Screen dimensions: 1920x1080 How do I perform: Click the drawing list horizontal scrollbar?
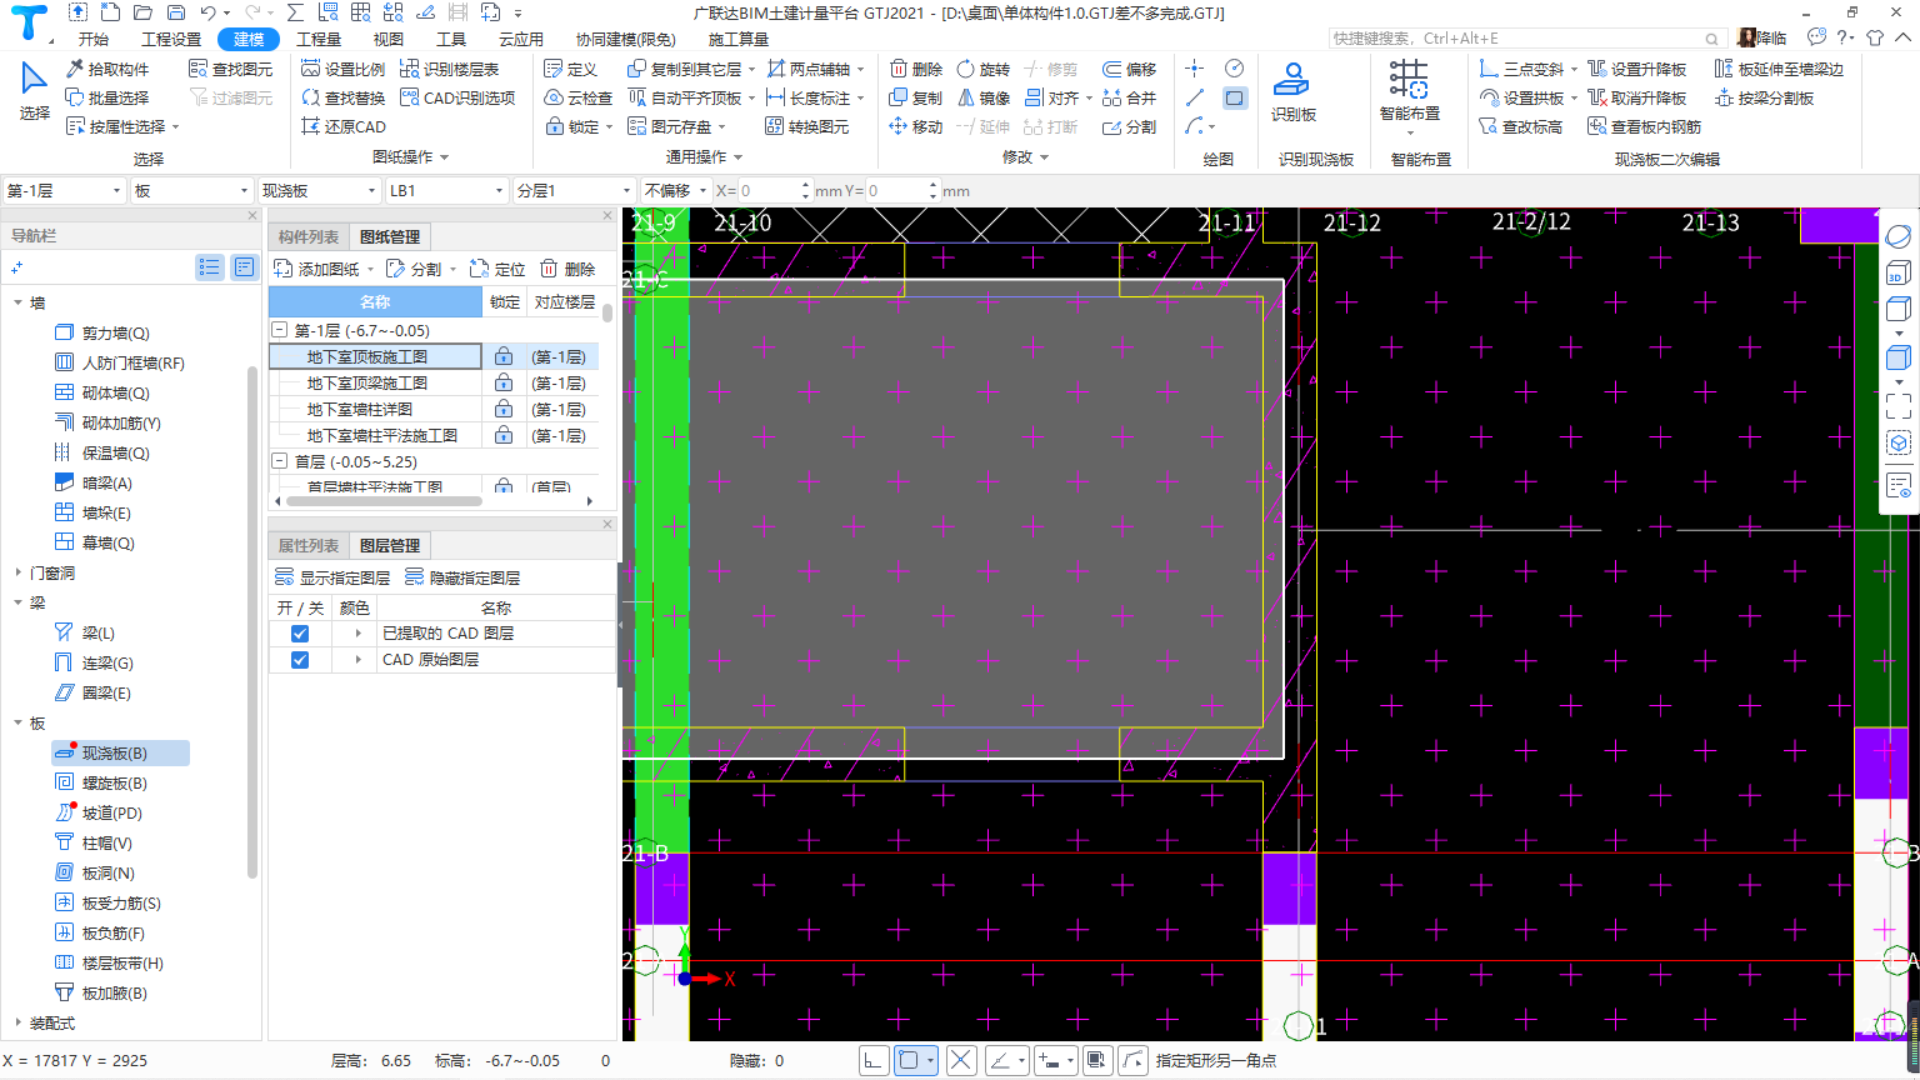coord(384,501)
